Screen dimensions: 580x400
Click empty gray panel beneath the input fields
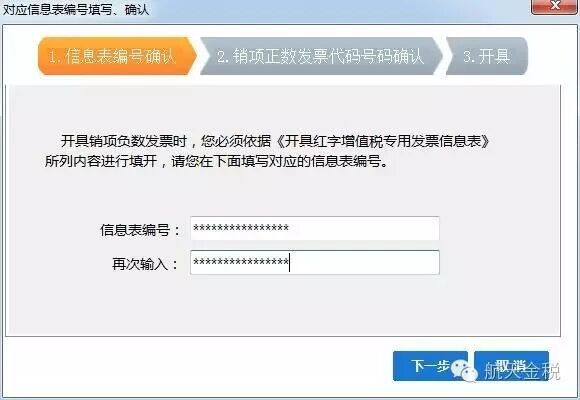click(283, 305)
